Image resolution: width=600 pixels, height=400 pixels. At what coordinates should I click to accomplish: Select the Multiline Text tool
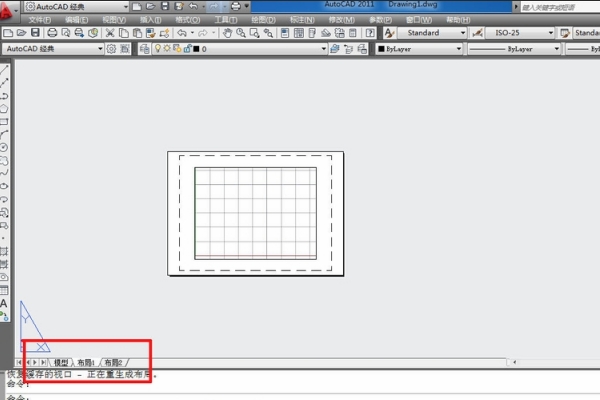coord(4,303)
